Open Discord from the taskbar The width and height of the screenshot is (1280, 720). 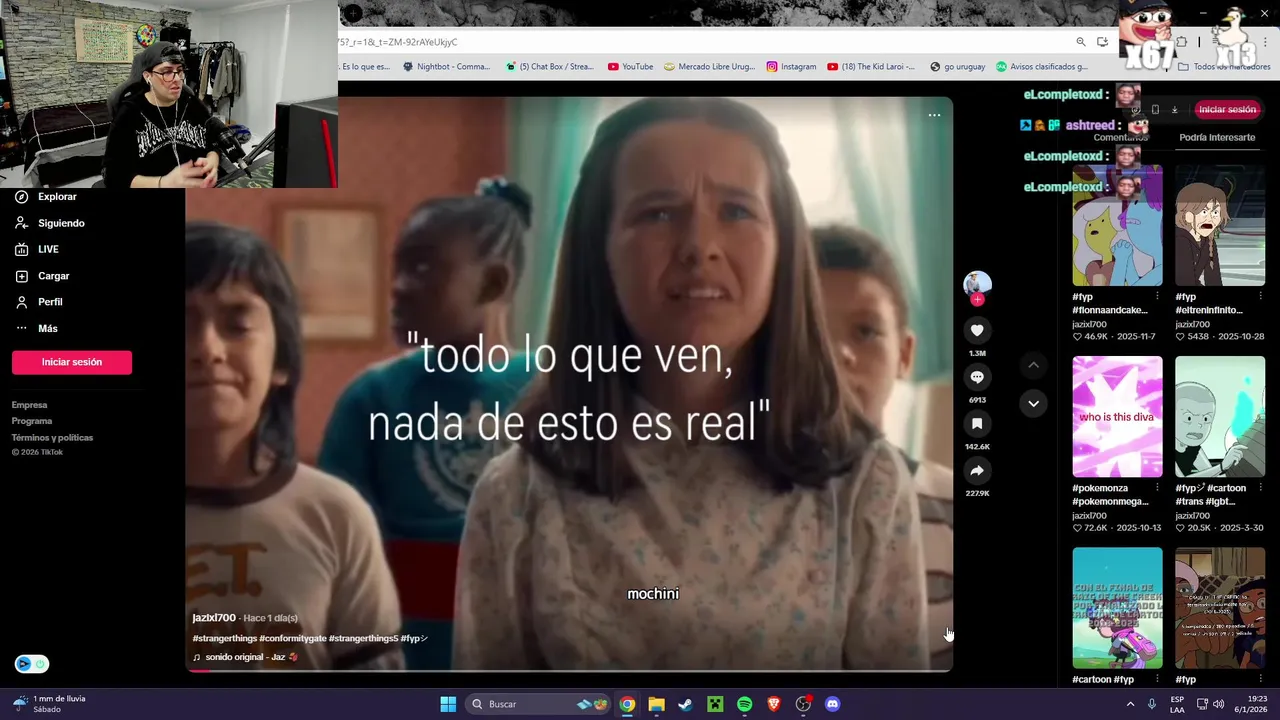832,704
